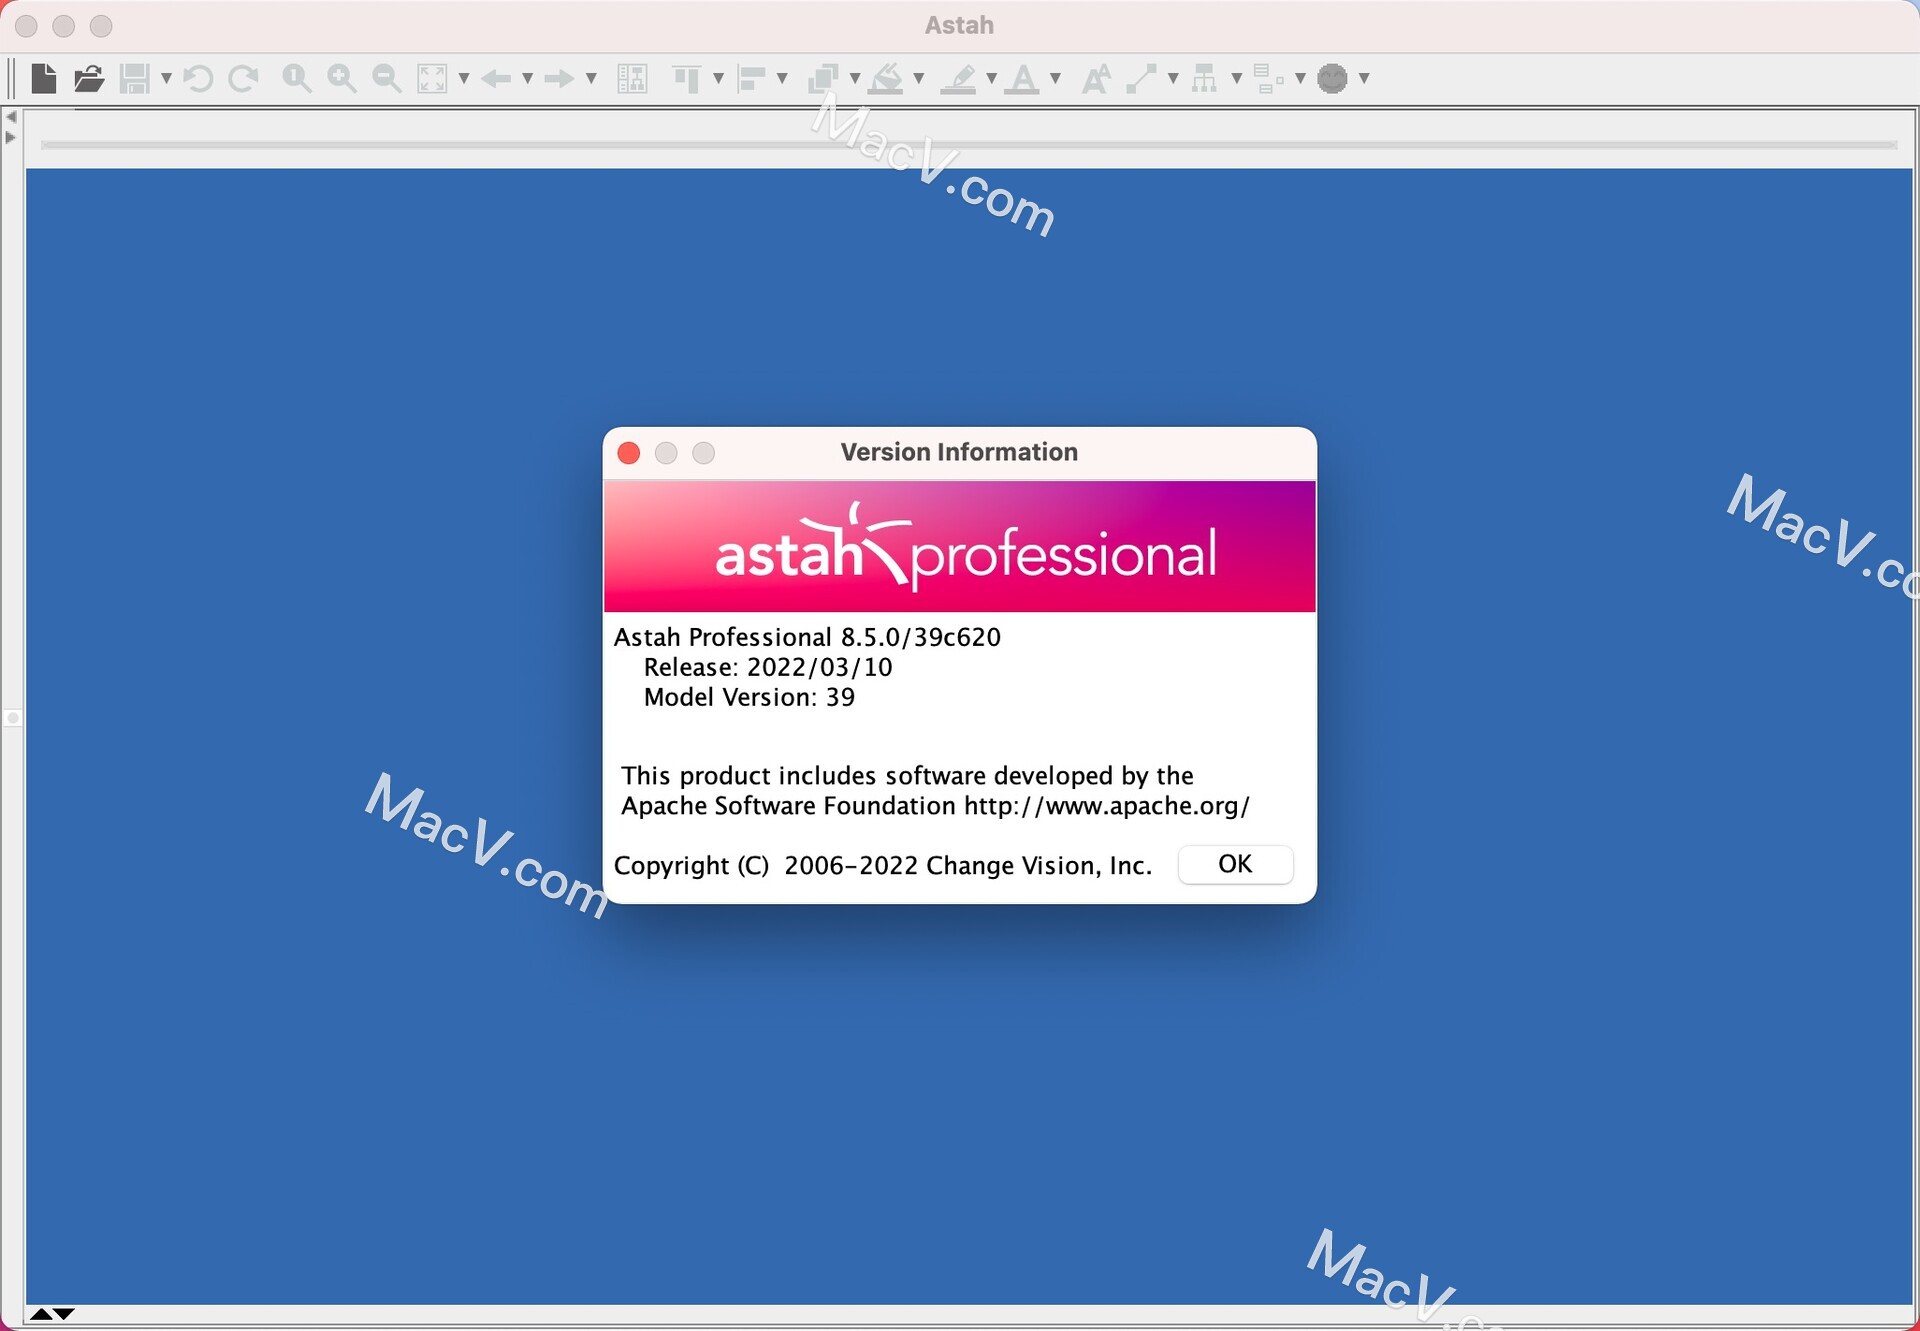Open the Forward history dropdown arrow
This screenshot has width=1920, height=1331.
click(x=591, y=78)
